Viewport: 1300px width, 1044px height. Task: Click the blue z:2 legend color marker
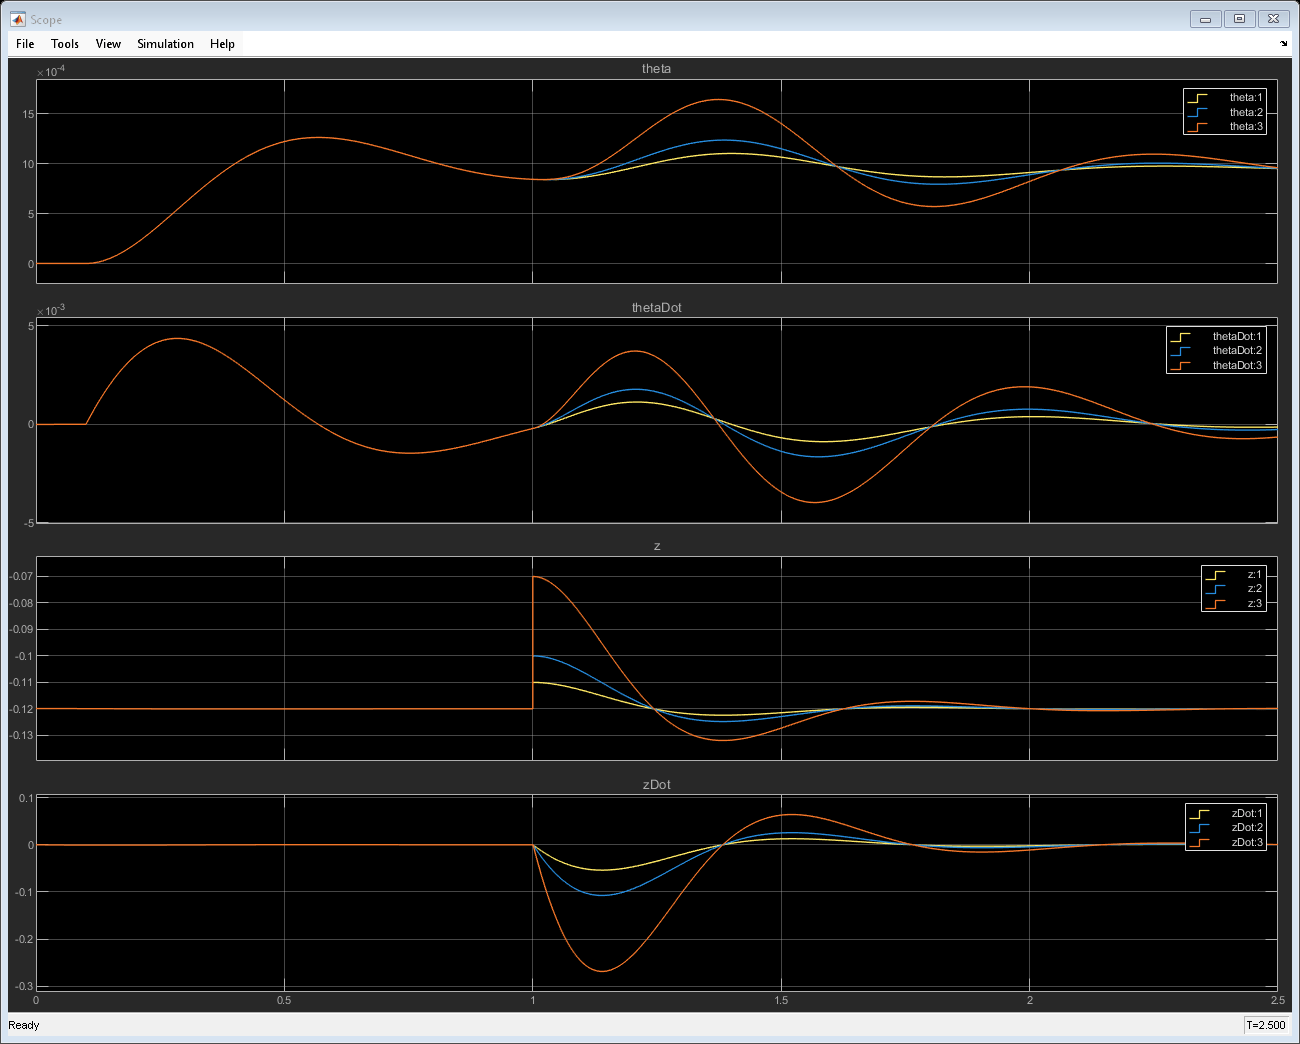pos(1215,589)
